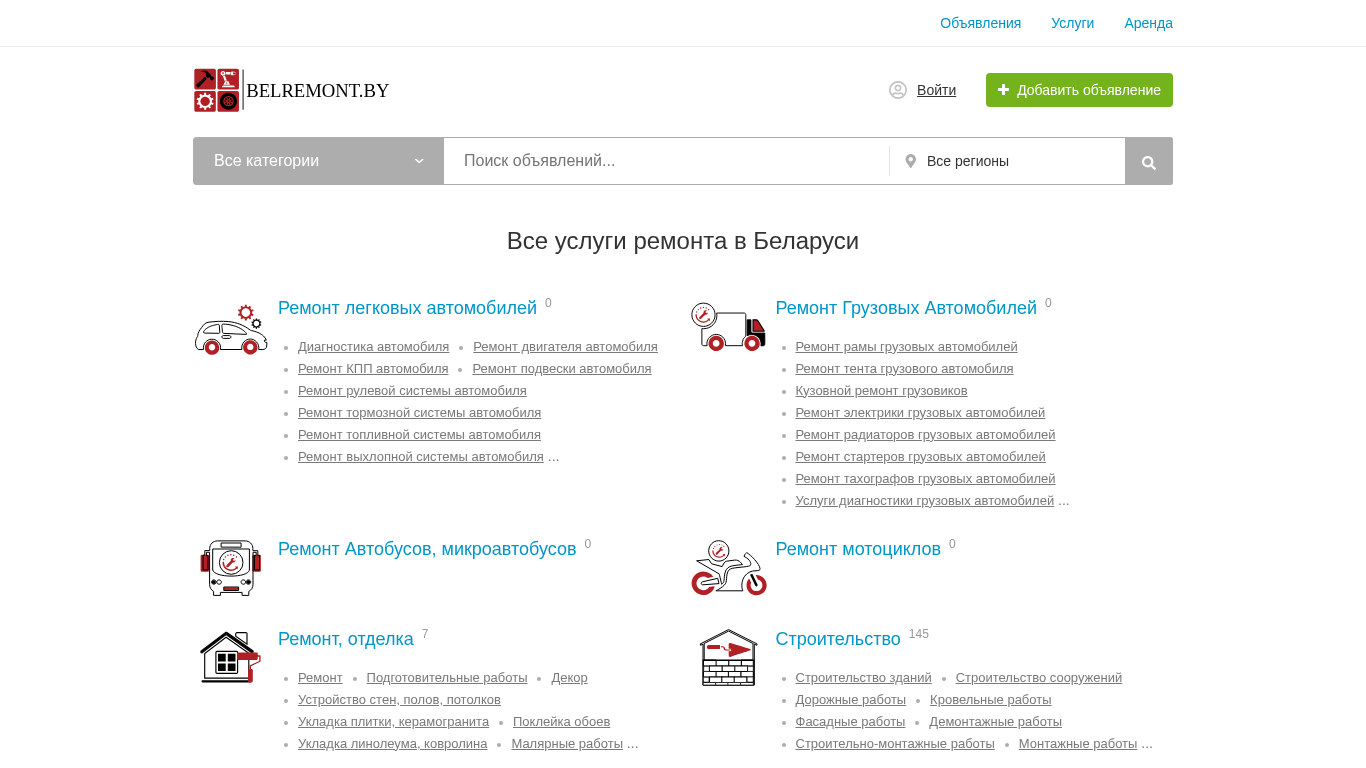Select the 'Аренда' menu item
Screen dimensions: 1366x768
1148,23
